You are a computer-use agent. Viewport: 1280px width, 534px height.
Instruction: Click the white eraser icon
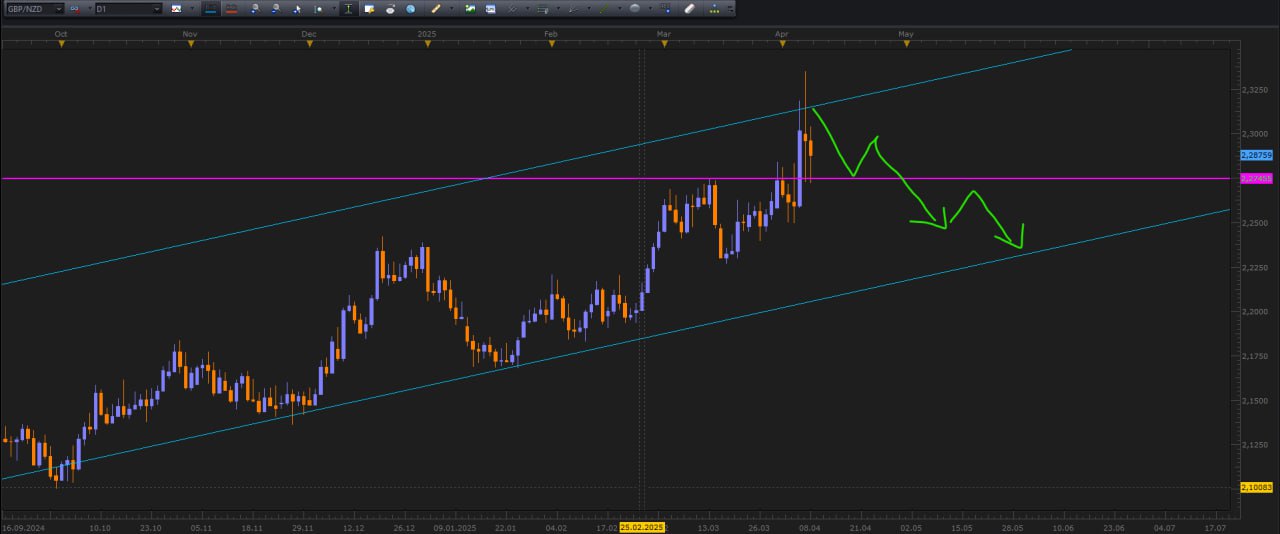[689, 9]
